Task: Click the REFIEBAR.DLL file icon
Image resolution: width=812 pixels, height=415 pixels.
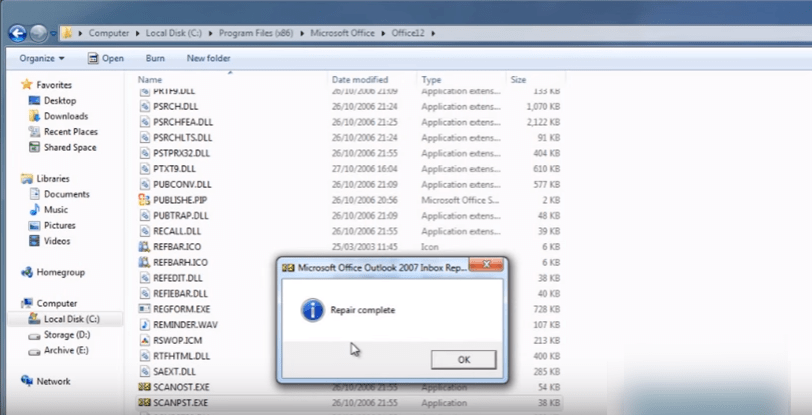Action: pos(145,293)
